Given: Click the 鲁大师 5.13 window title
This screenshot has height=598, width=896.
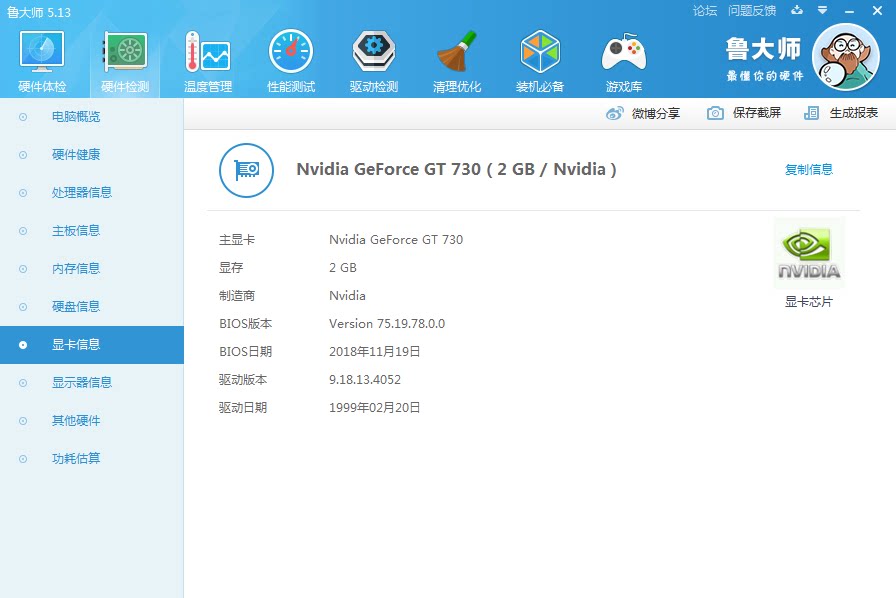Looking at the screenshot, I should 39,12.
